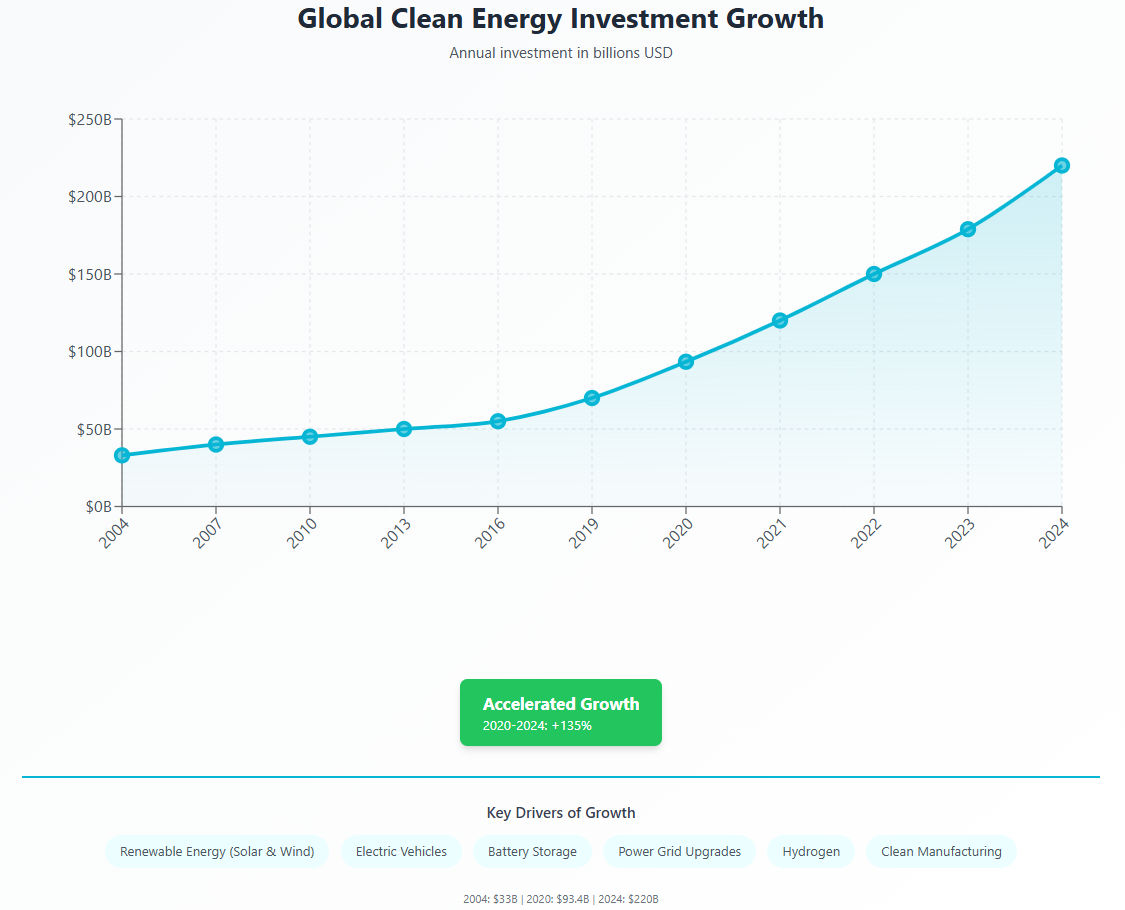Select the 2010 data point marker
Viewport: 1125px width, 910px height.
click(310, 436)
